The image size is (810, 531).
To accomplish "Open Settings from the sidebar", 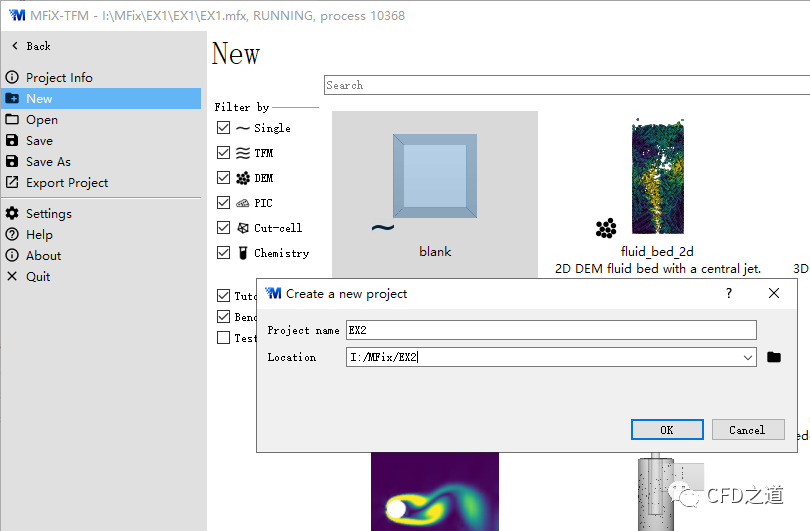I will click(101, 213).
